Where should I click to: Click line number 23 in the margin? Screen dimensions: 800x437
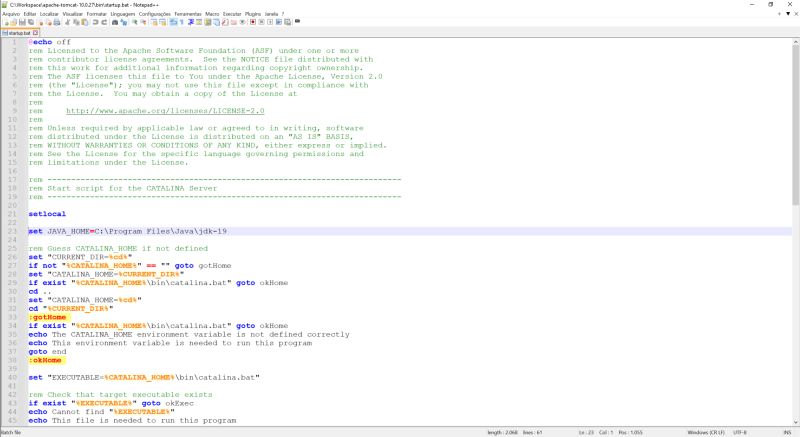pyautogui.click(x=12, y=231)
